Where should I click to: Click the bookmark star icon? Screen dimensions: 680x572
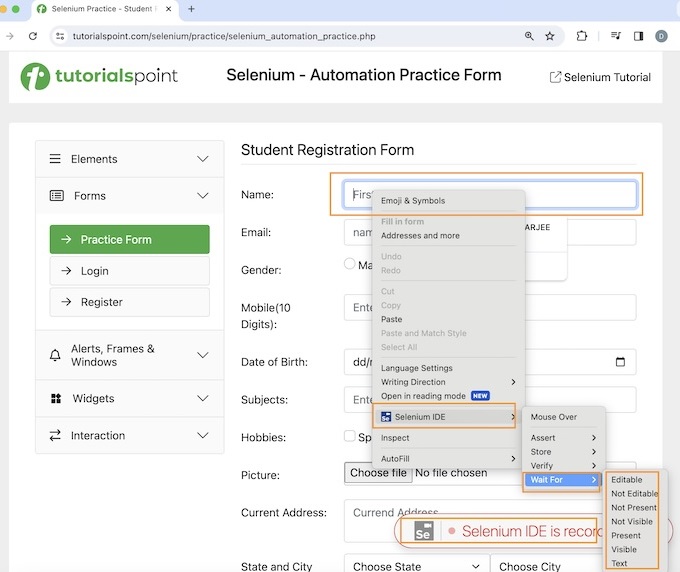pyautogui.click(x=550, y=36)
